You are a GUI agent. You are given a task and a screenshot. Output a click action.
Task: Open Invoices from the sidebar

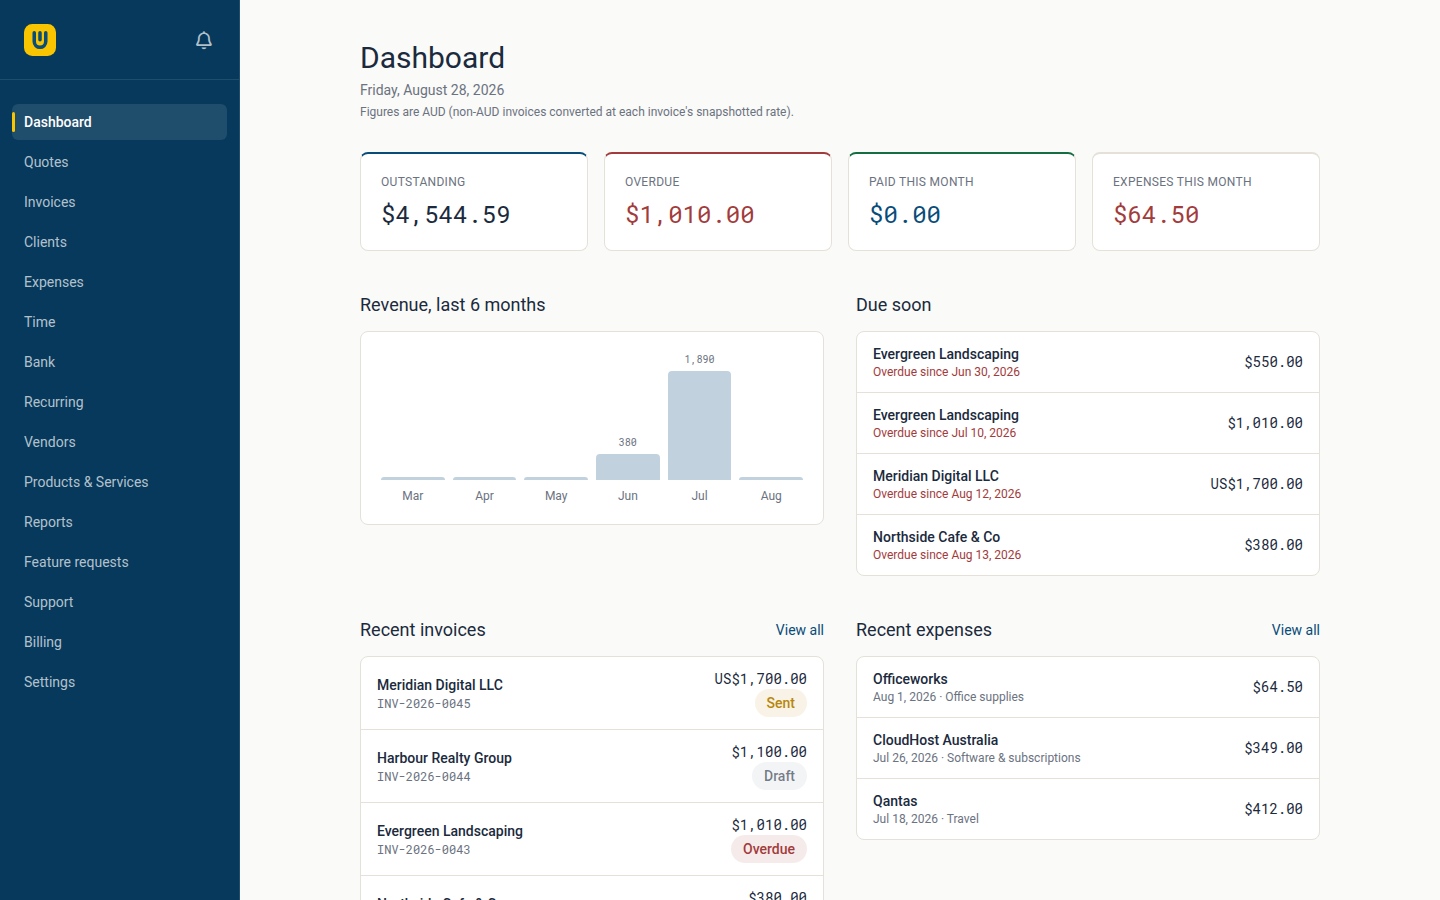(119, 202)
